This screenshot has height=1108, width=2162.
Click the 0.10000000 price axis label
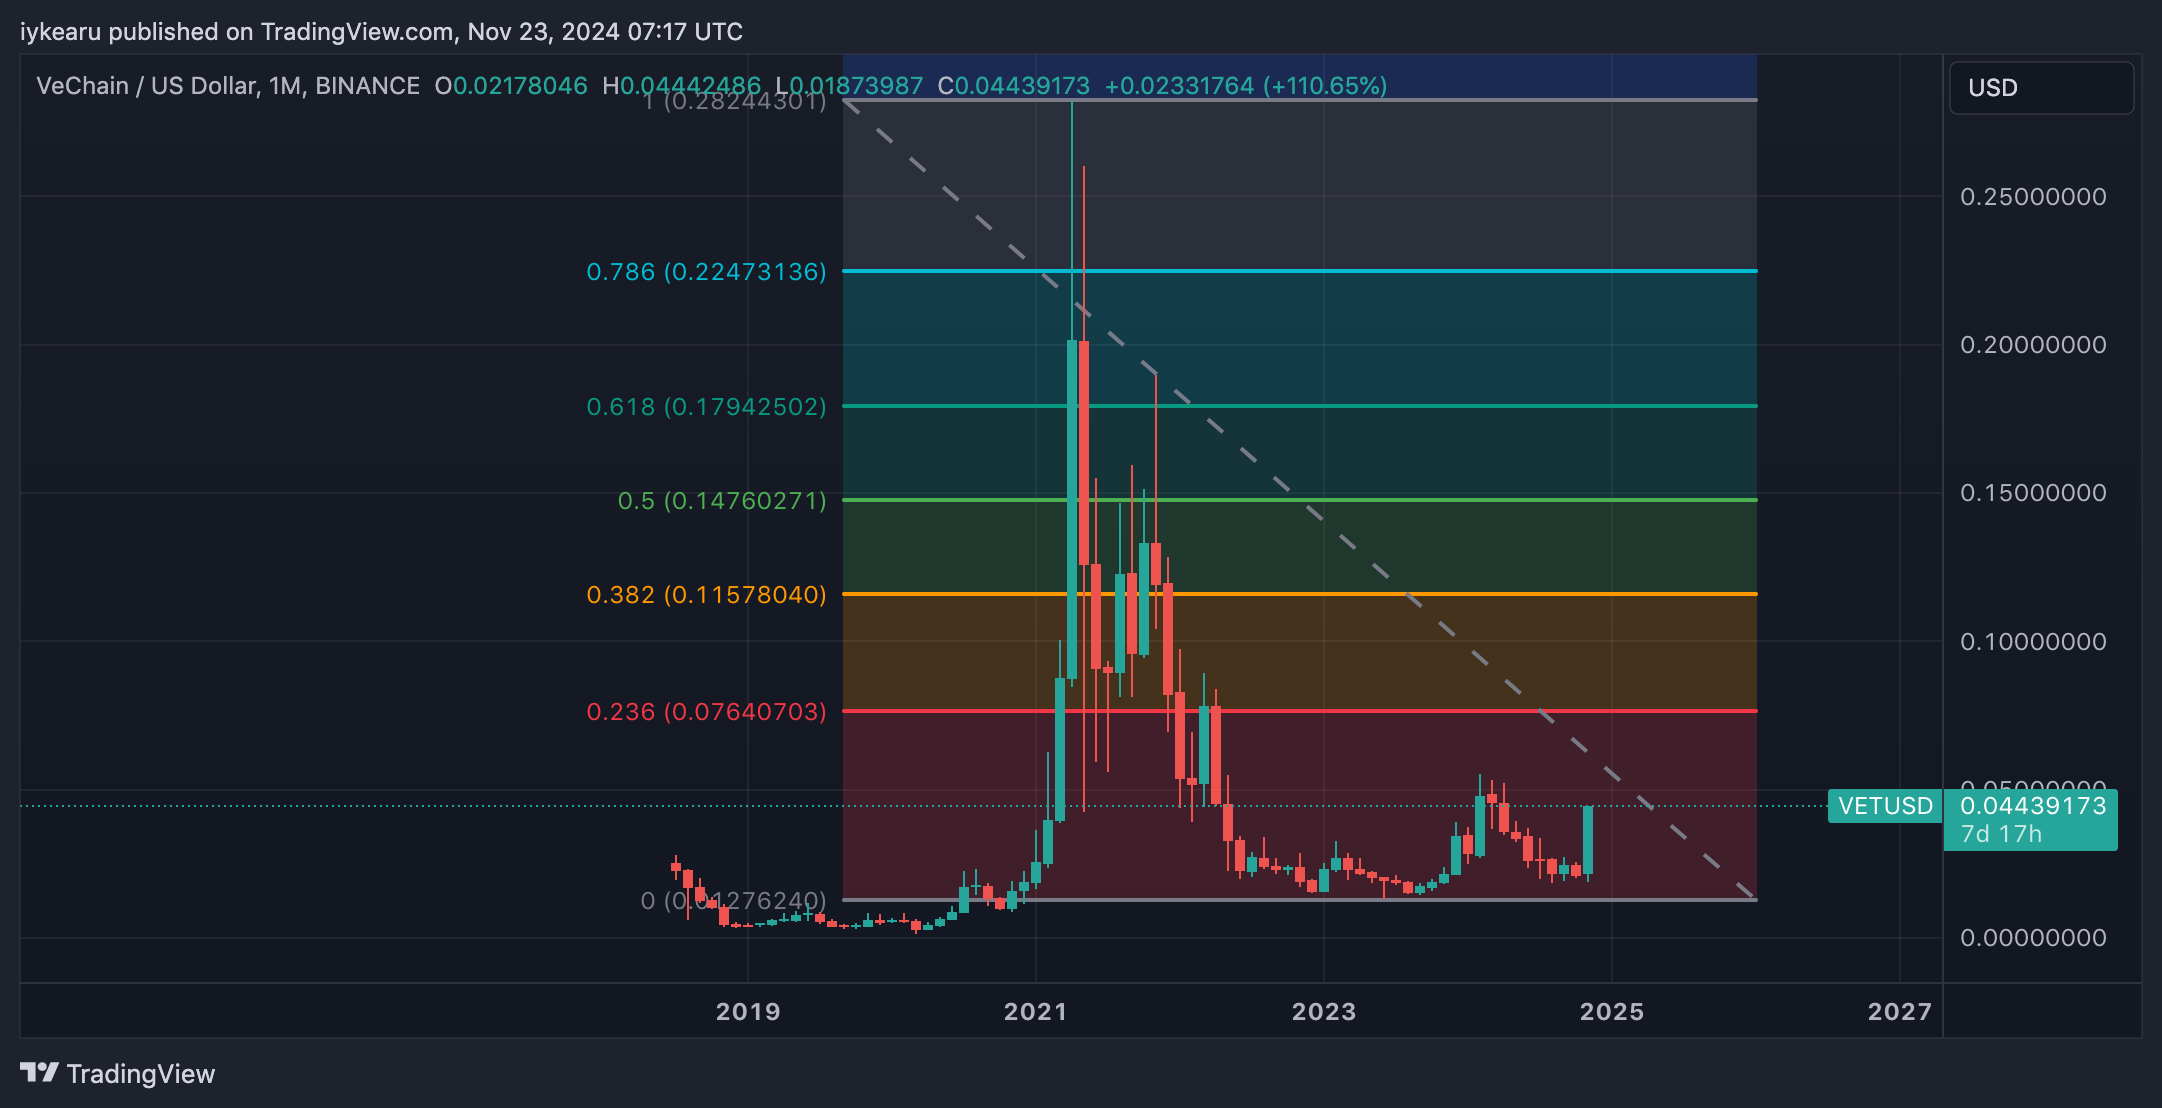point(2033,642)
